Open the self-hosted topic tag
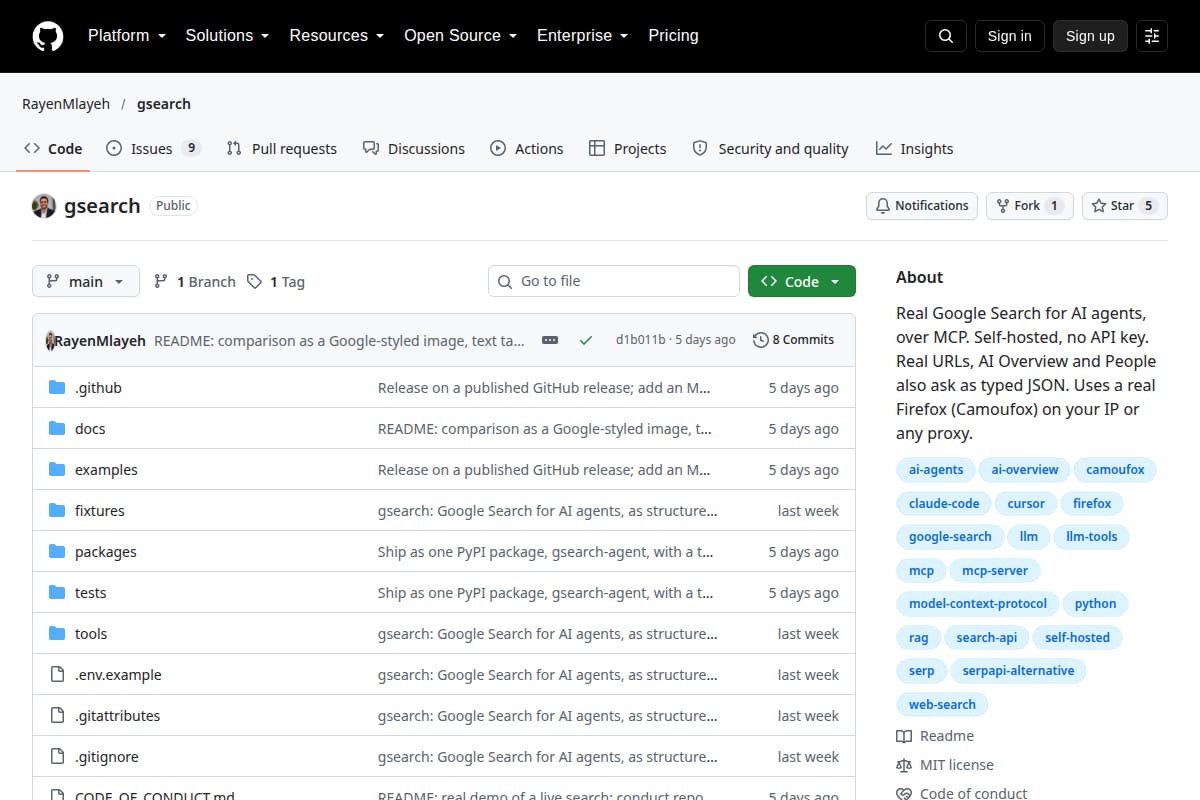Screen dimensions: 1200x800 click(1077, 637)
